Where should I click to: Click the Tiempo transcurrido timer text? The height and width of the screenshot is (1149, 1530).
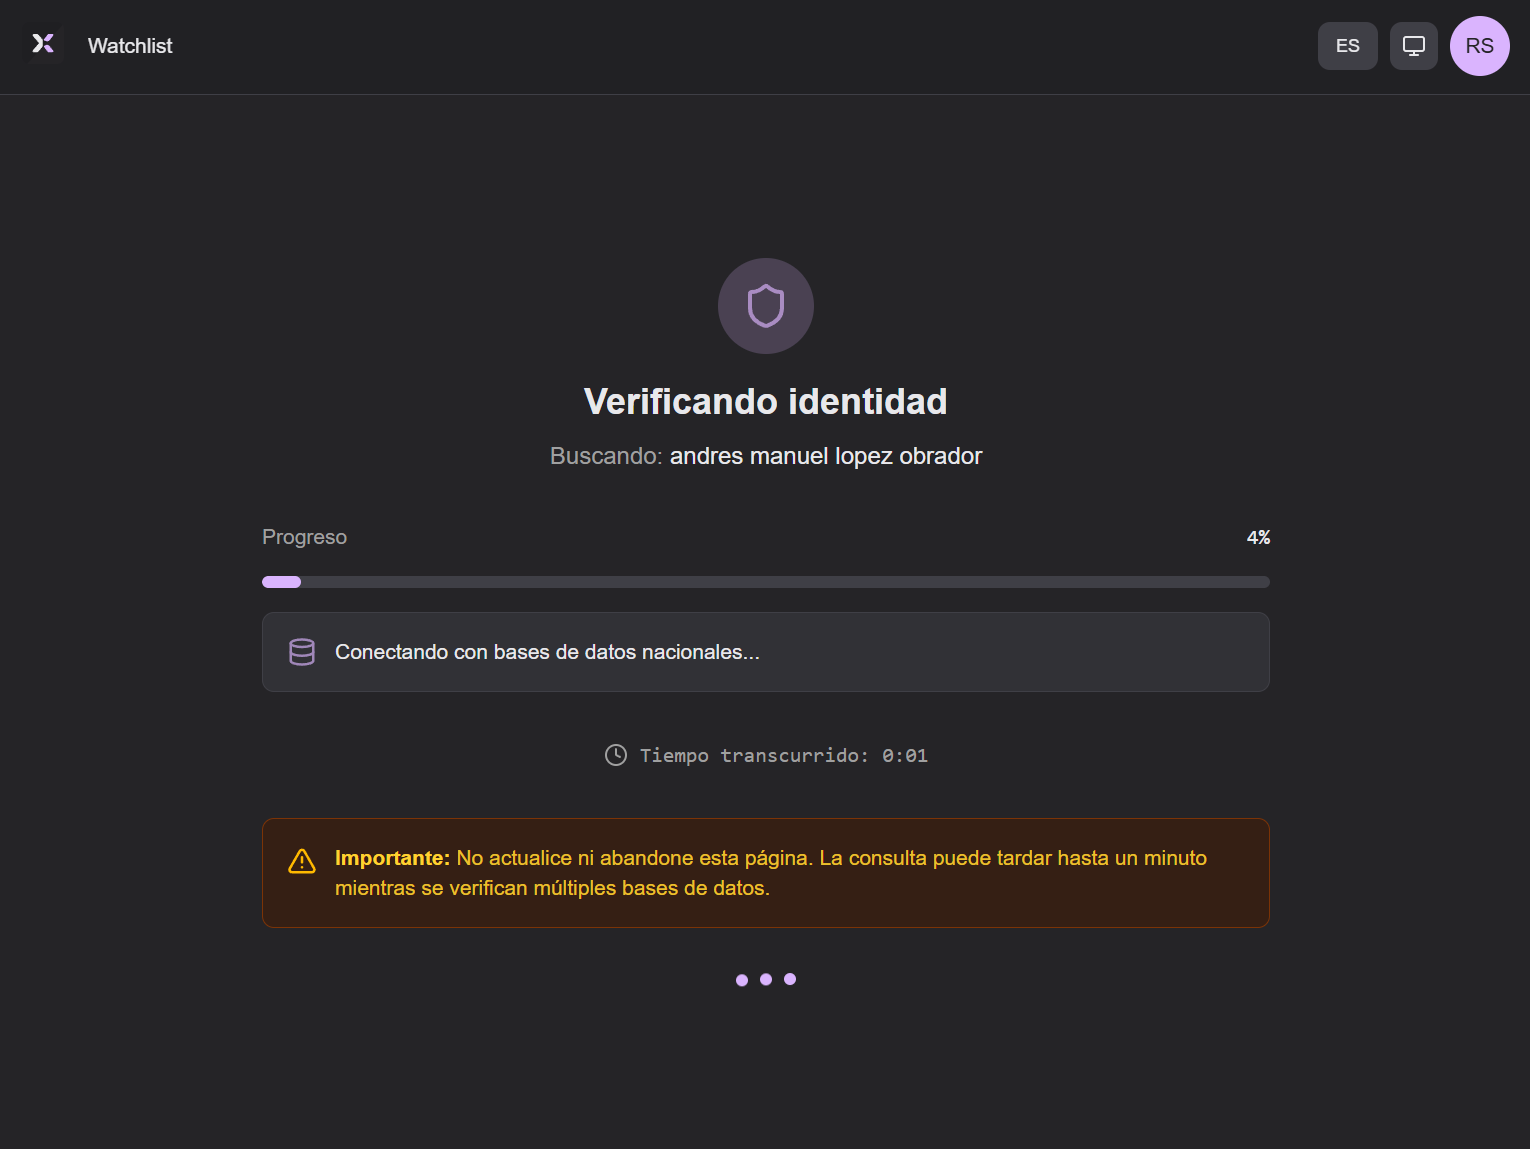783,755
